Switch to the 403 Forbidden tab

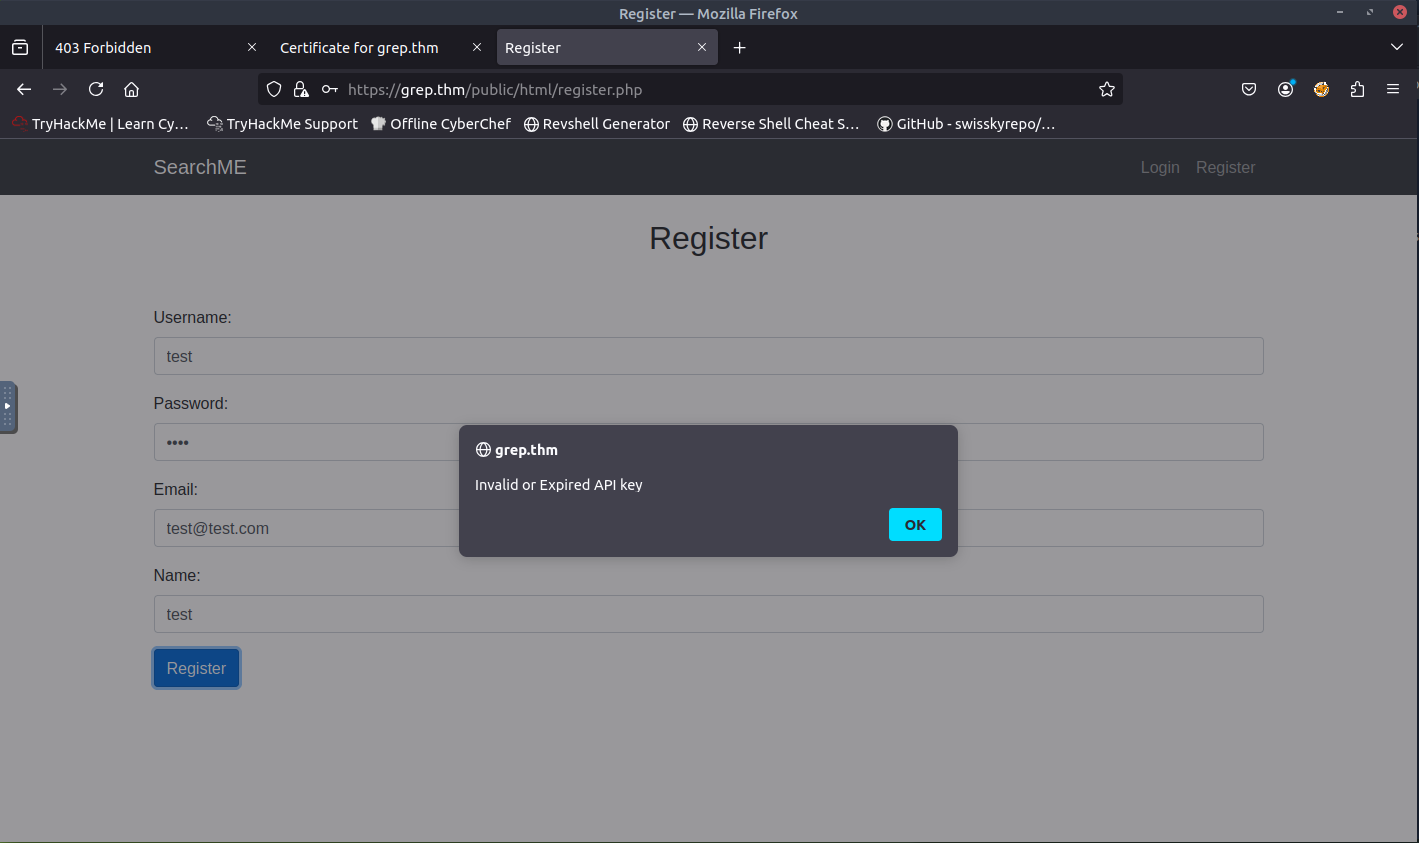pyautogui.click(x=140, y=47)
